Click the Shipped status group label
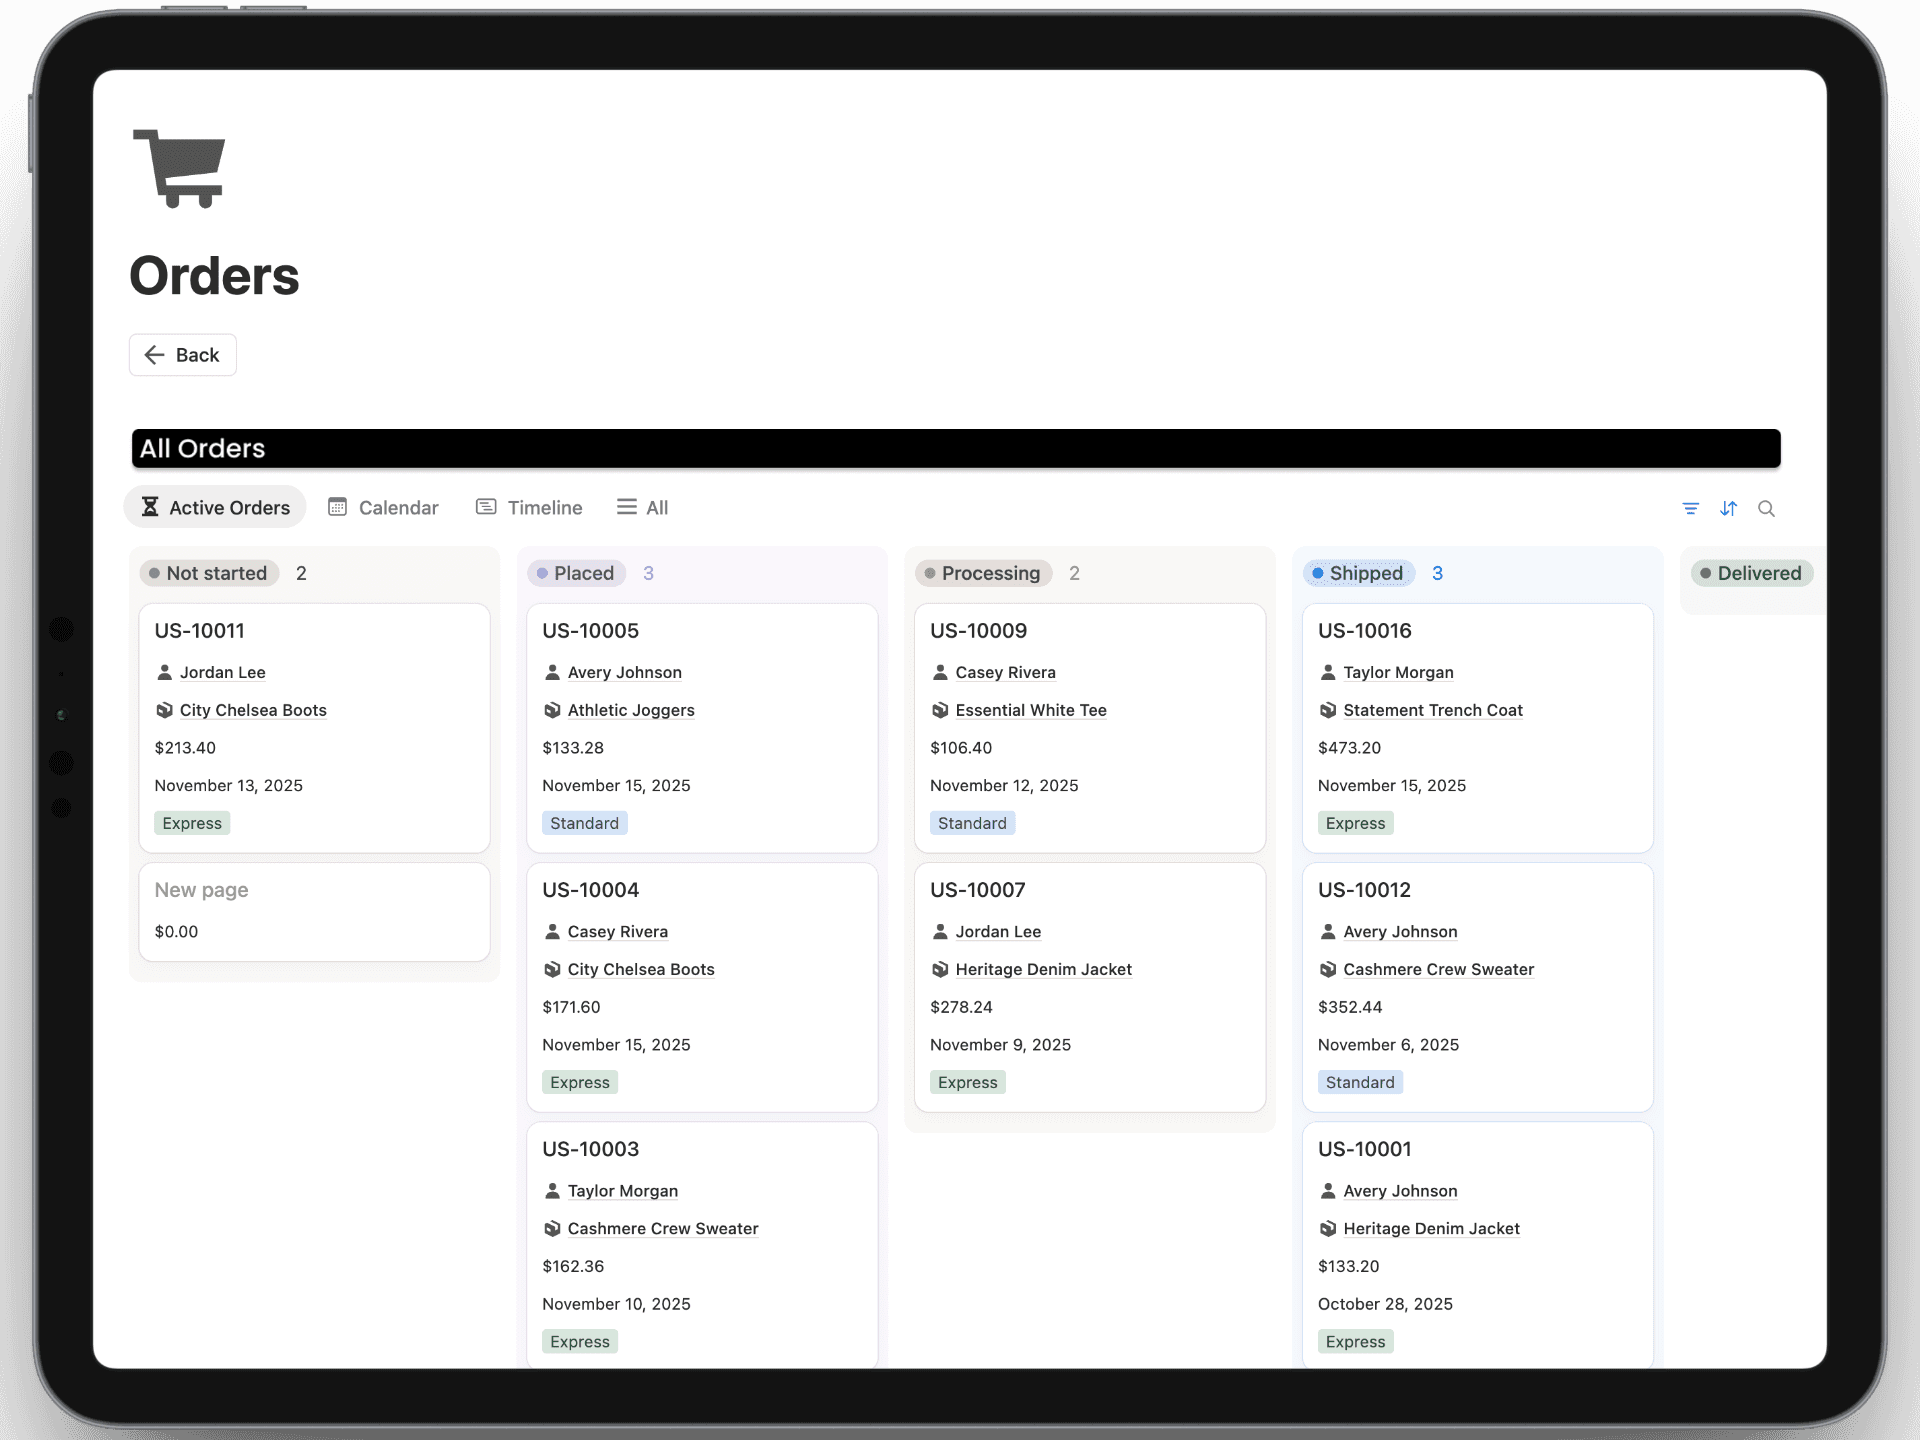 [1358, 573]
